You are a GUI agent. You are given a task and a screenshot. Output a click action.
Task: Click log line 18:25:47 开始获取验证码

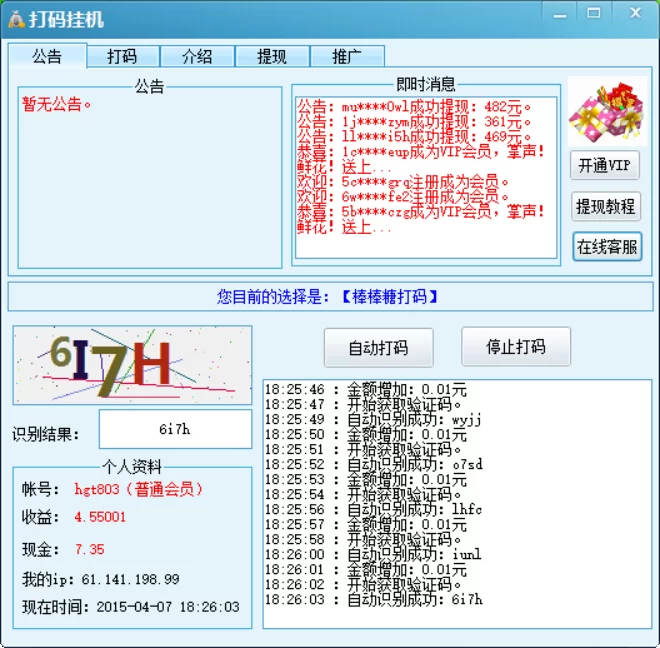[x=363, y=405]
